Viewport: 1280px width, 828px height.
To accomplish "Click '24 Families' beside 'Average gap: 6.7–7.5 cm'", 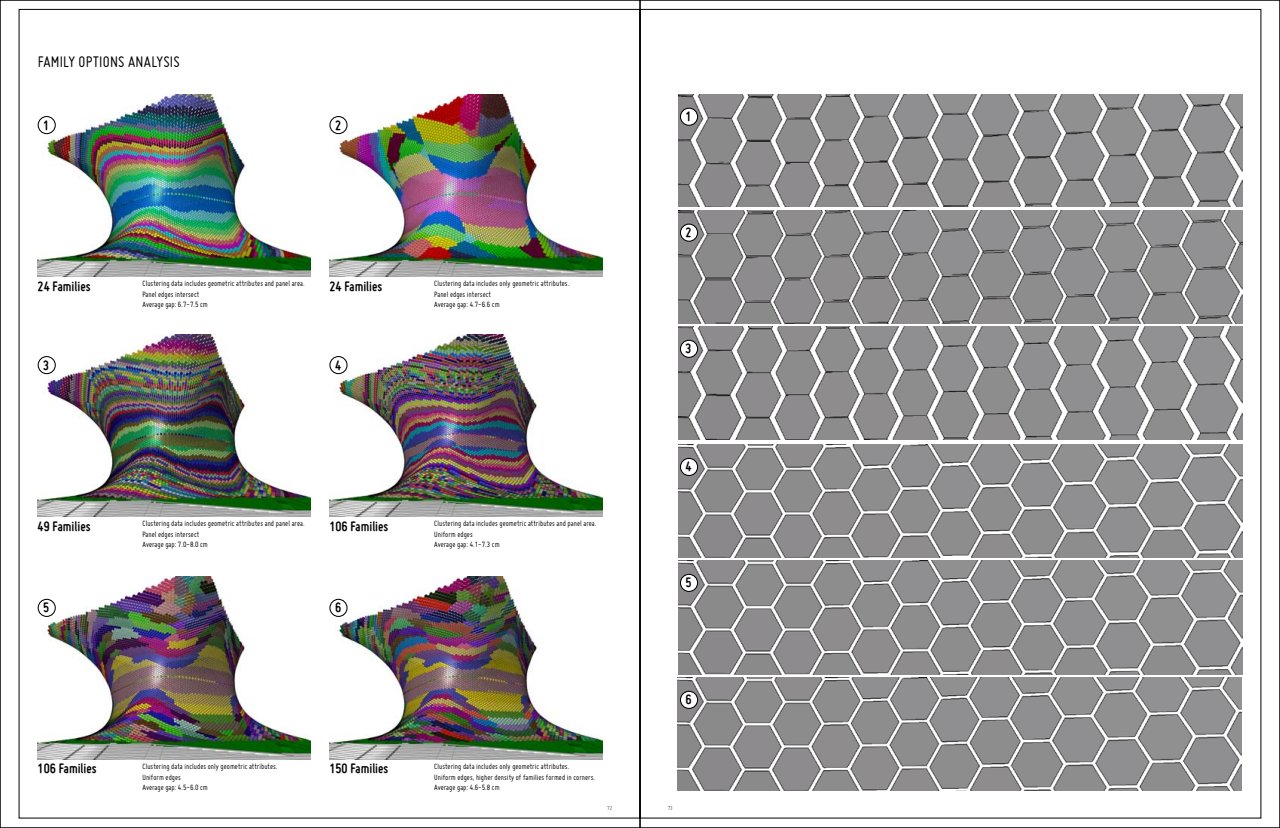I will 64,287.
